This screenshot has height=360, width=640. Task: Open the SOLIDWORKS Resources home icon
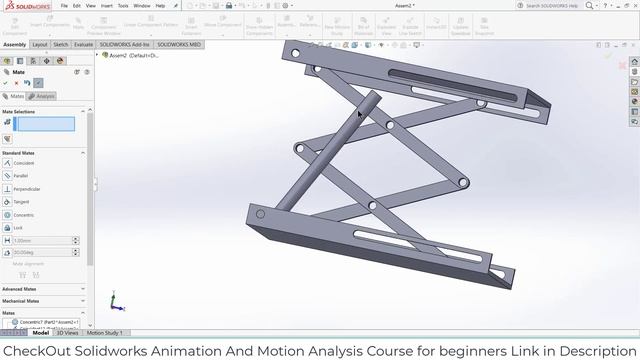(x=634, y=62)
